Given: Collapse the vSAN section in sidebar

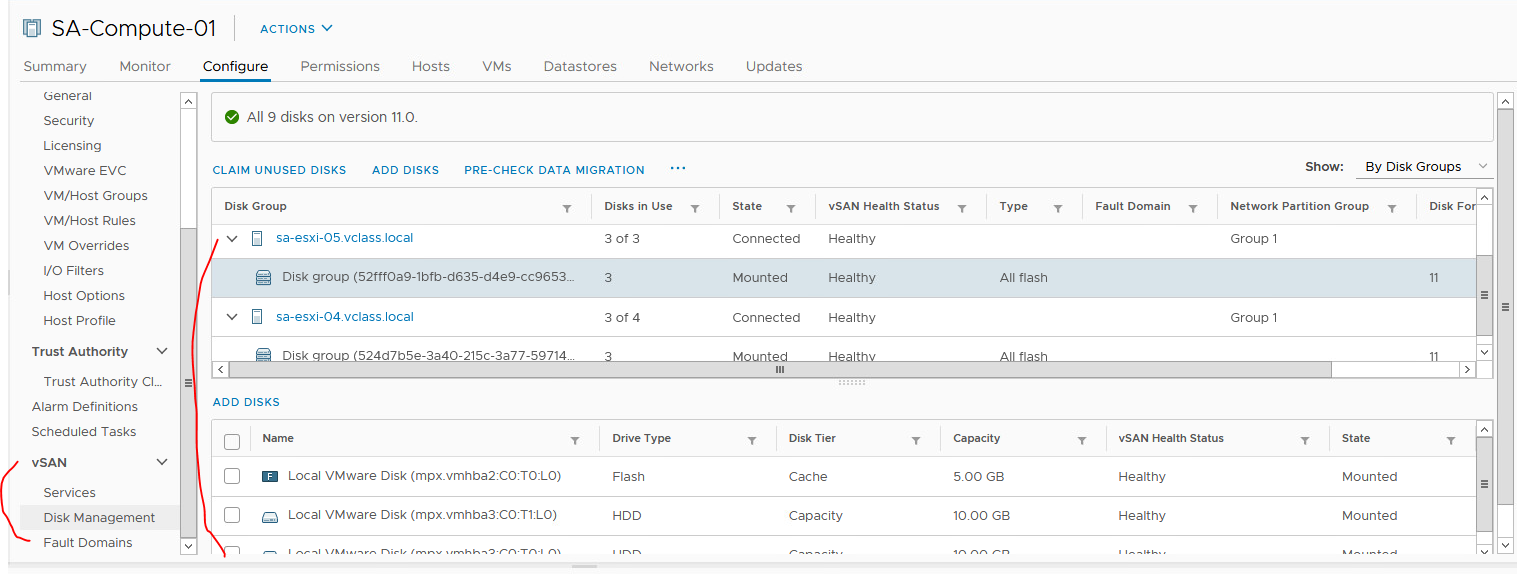Looking at the screenshot, I should [x=162, y=463].
